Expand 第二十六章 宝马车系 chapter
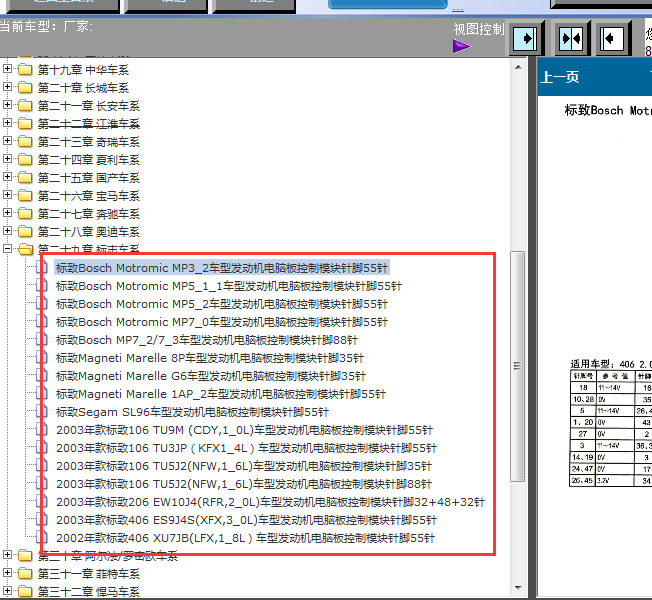 pyautogui.click(x=7, y=195)
